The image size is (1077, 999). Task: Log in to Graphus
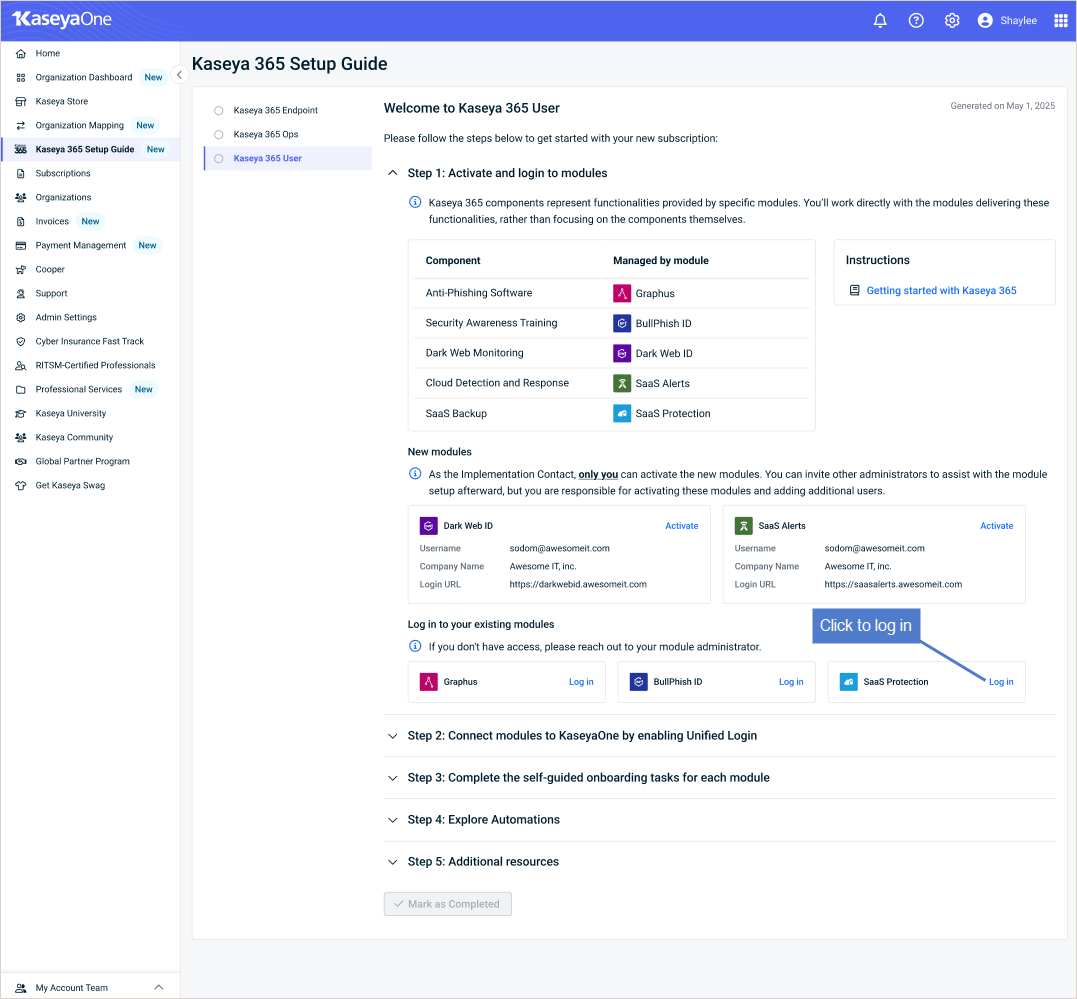[x=581, y=682]
